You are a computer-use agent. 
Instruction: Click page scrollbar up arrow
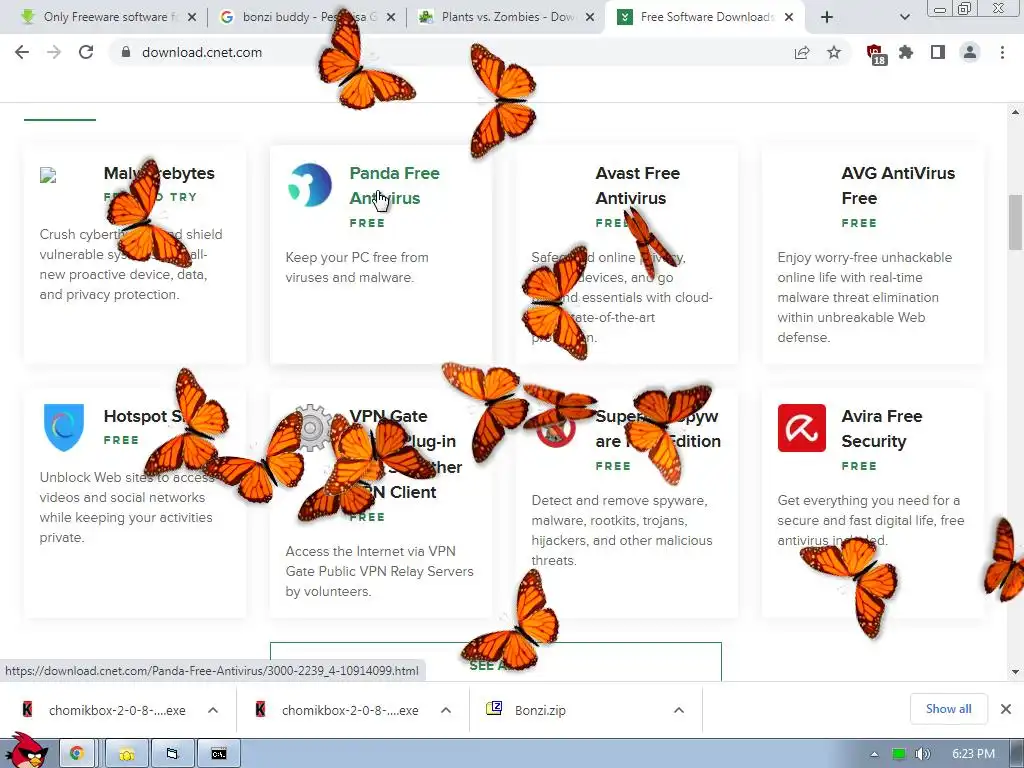(x=1015, y=112)
